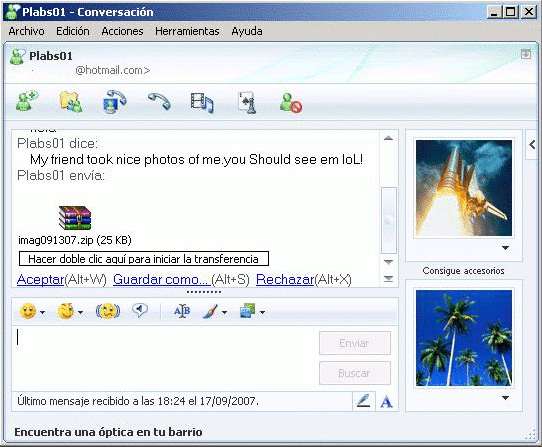Image resolution: width=542 pixels, height=447 pixels.
Task: Switch to text mode with the A icon
Action: 386,402
